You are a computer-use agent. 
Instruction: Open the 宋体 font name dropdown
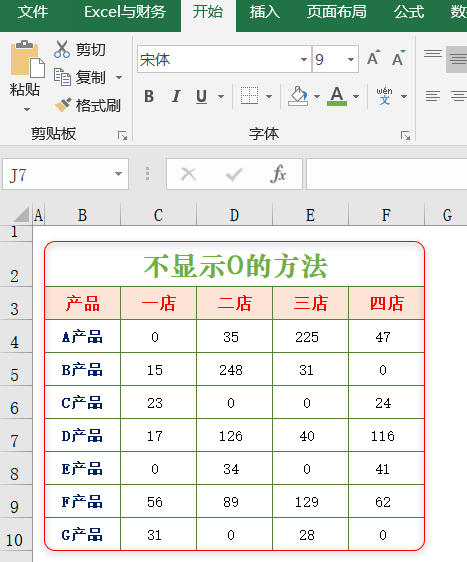[x=304, y=59]
